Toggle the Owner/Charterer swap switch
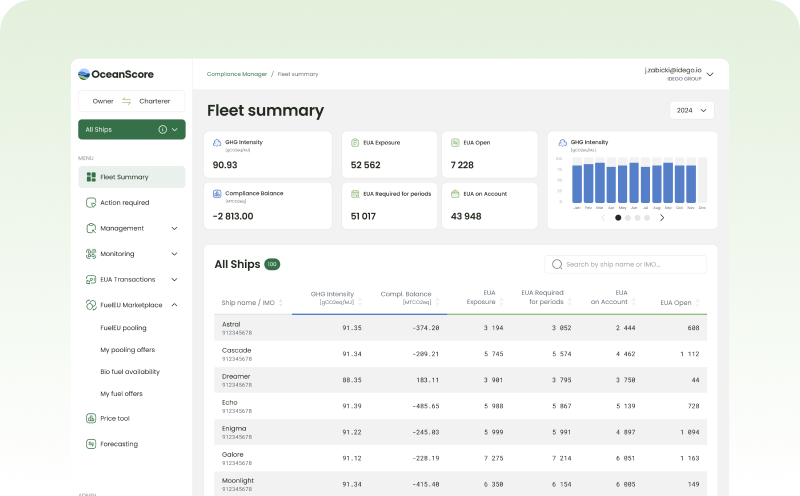 [x=127, y=101]
